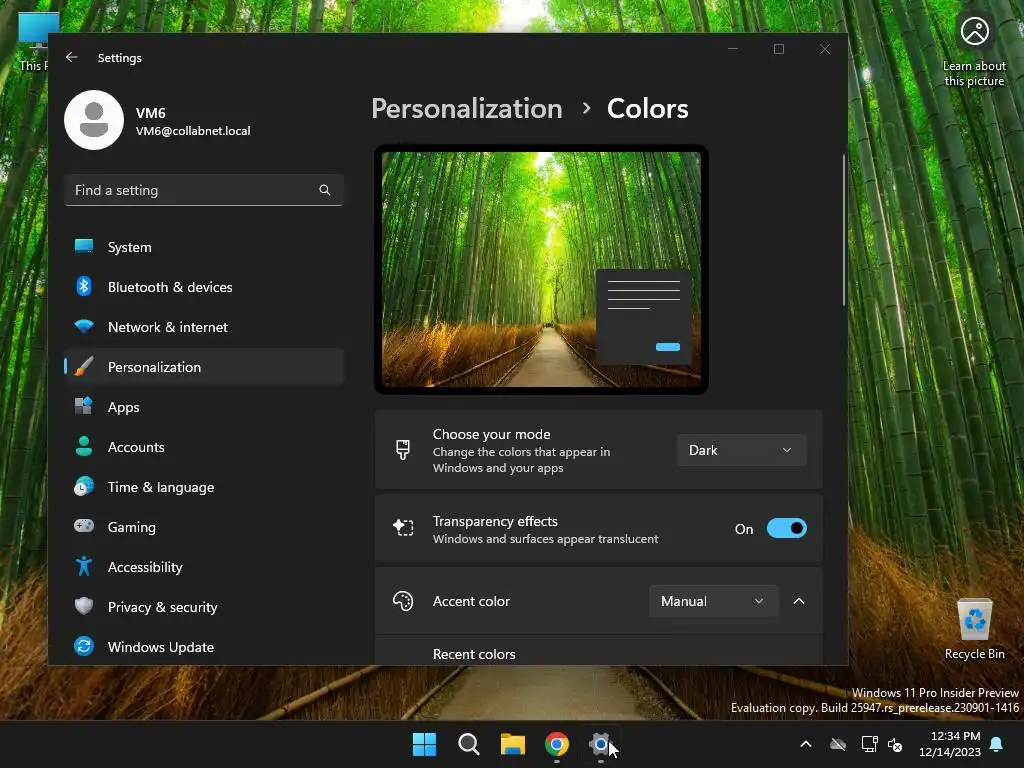Screen dimensions: 1024x768
Task: Open the Accent color Manual dropdown
Action: pyautogui.click(x=713, y=601)
